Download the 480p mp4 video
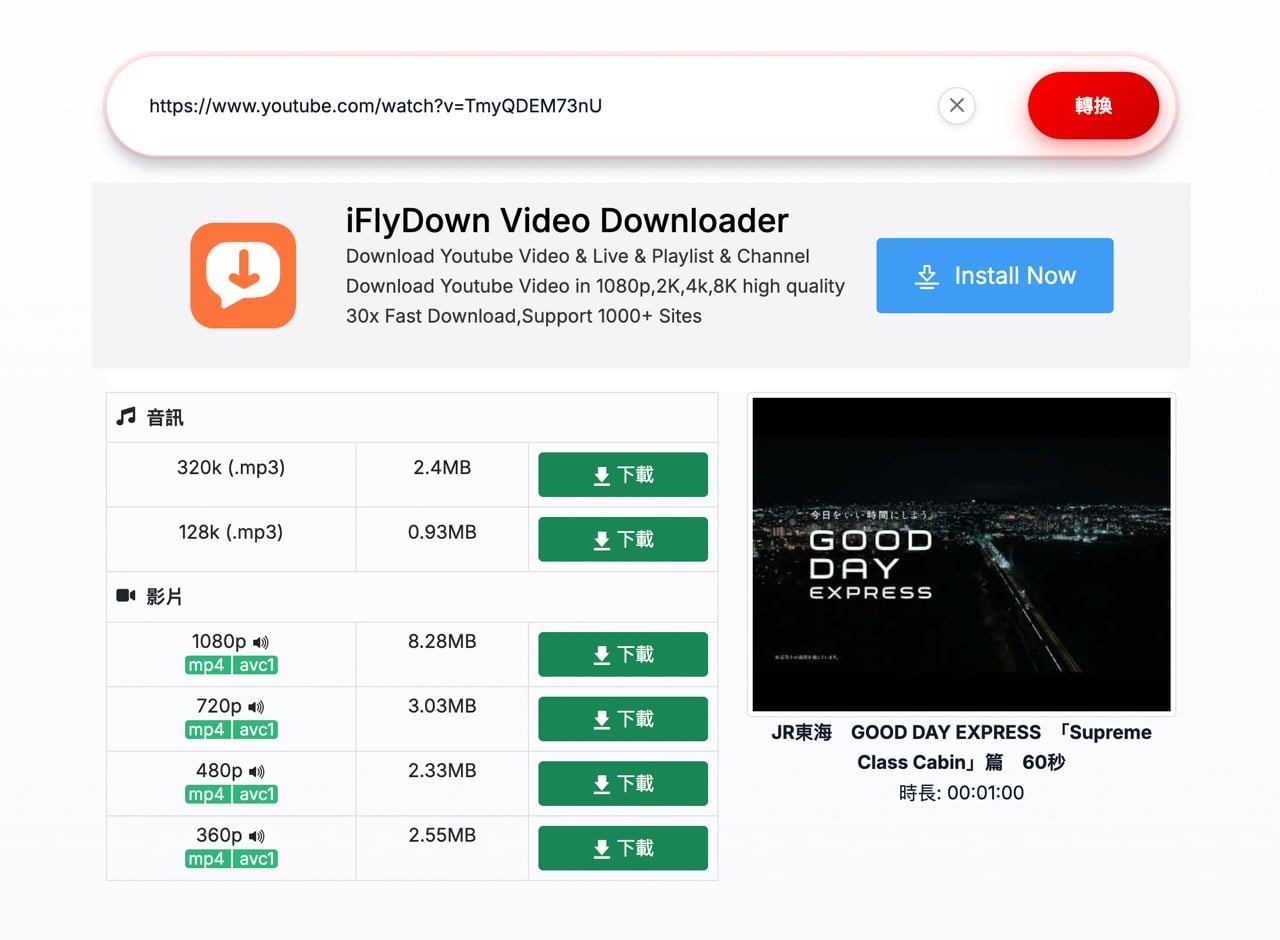Image resolution: width=1280 pixels, height=940 pixels. (x=623, y=784)
